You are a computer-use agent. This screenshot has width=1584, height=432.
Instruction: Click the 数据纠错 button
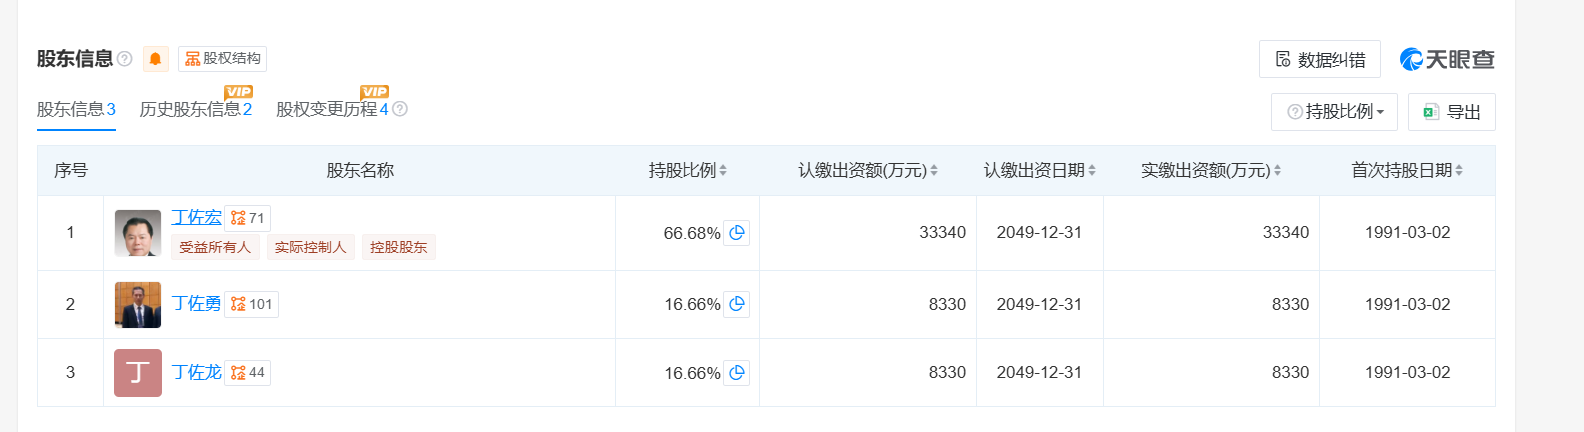click(1320, 60)
